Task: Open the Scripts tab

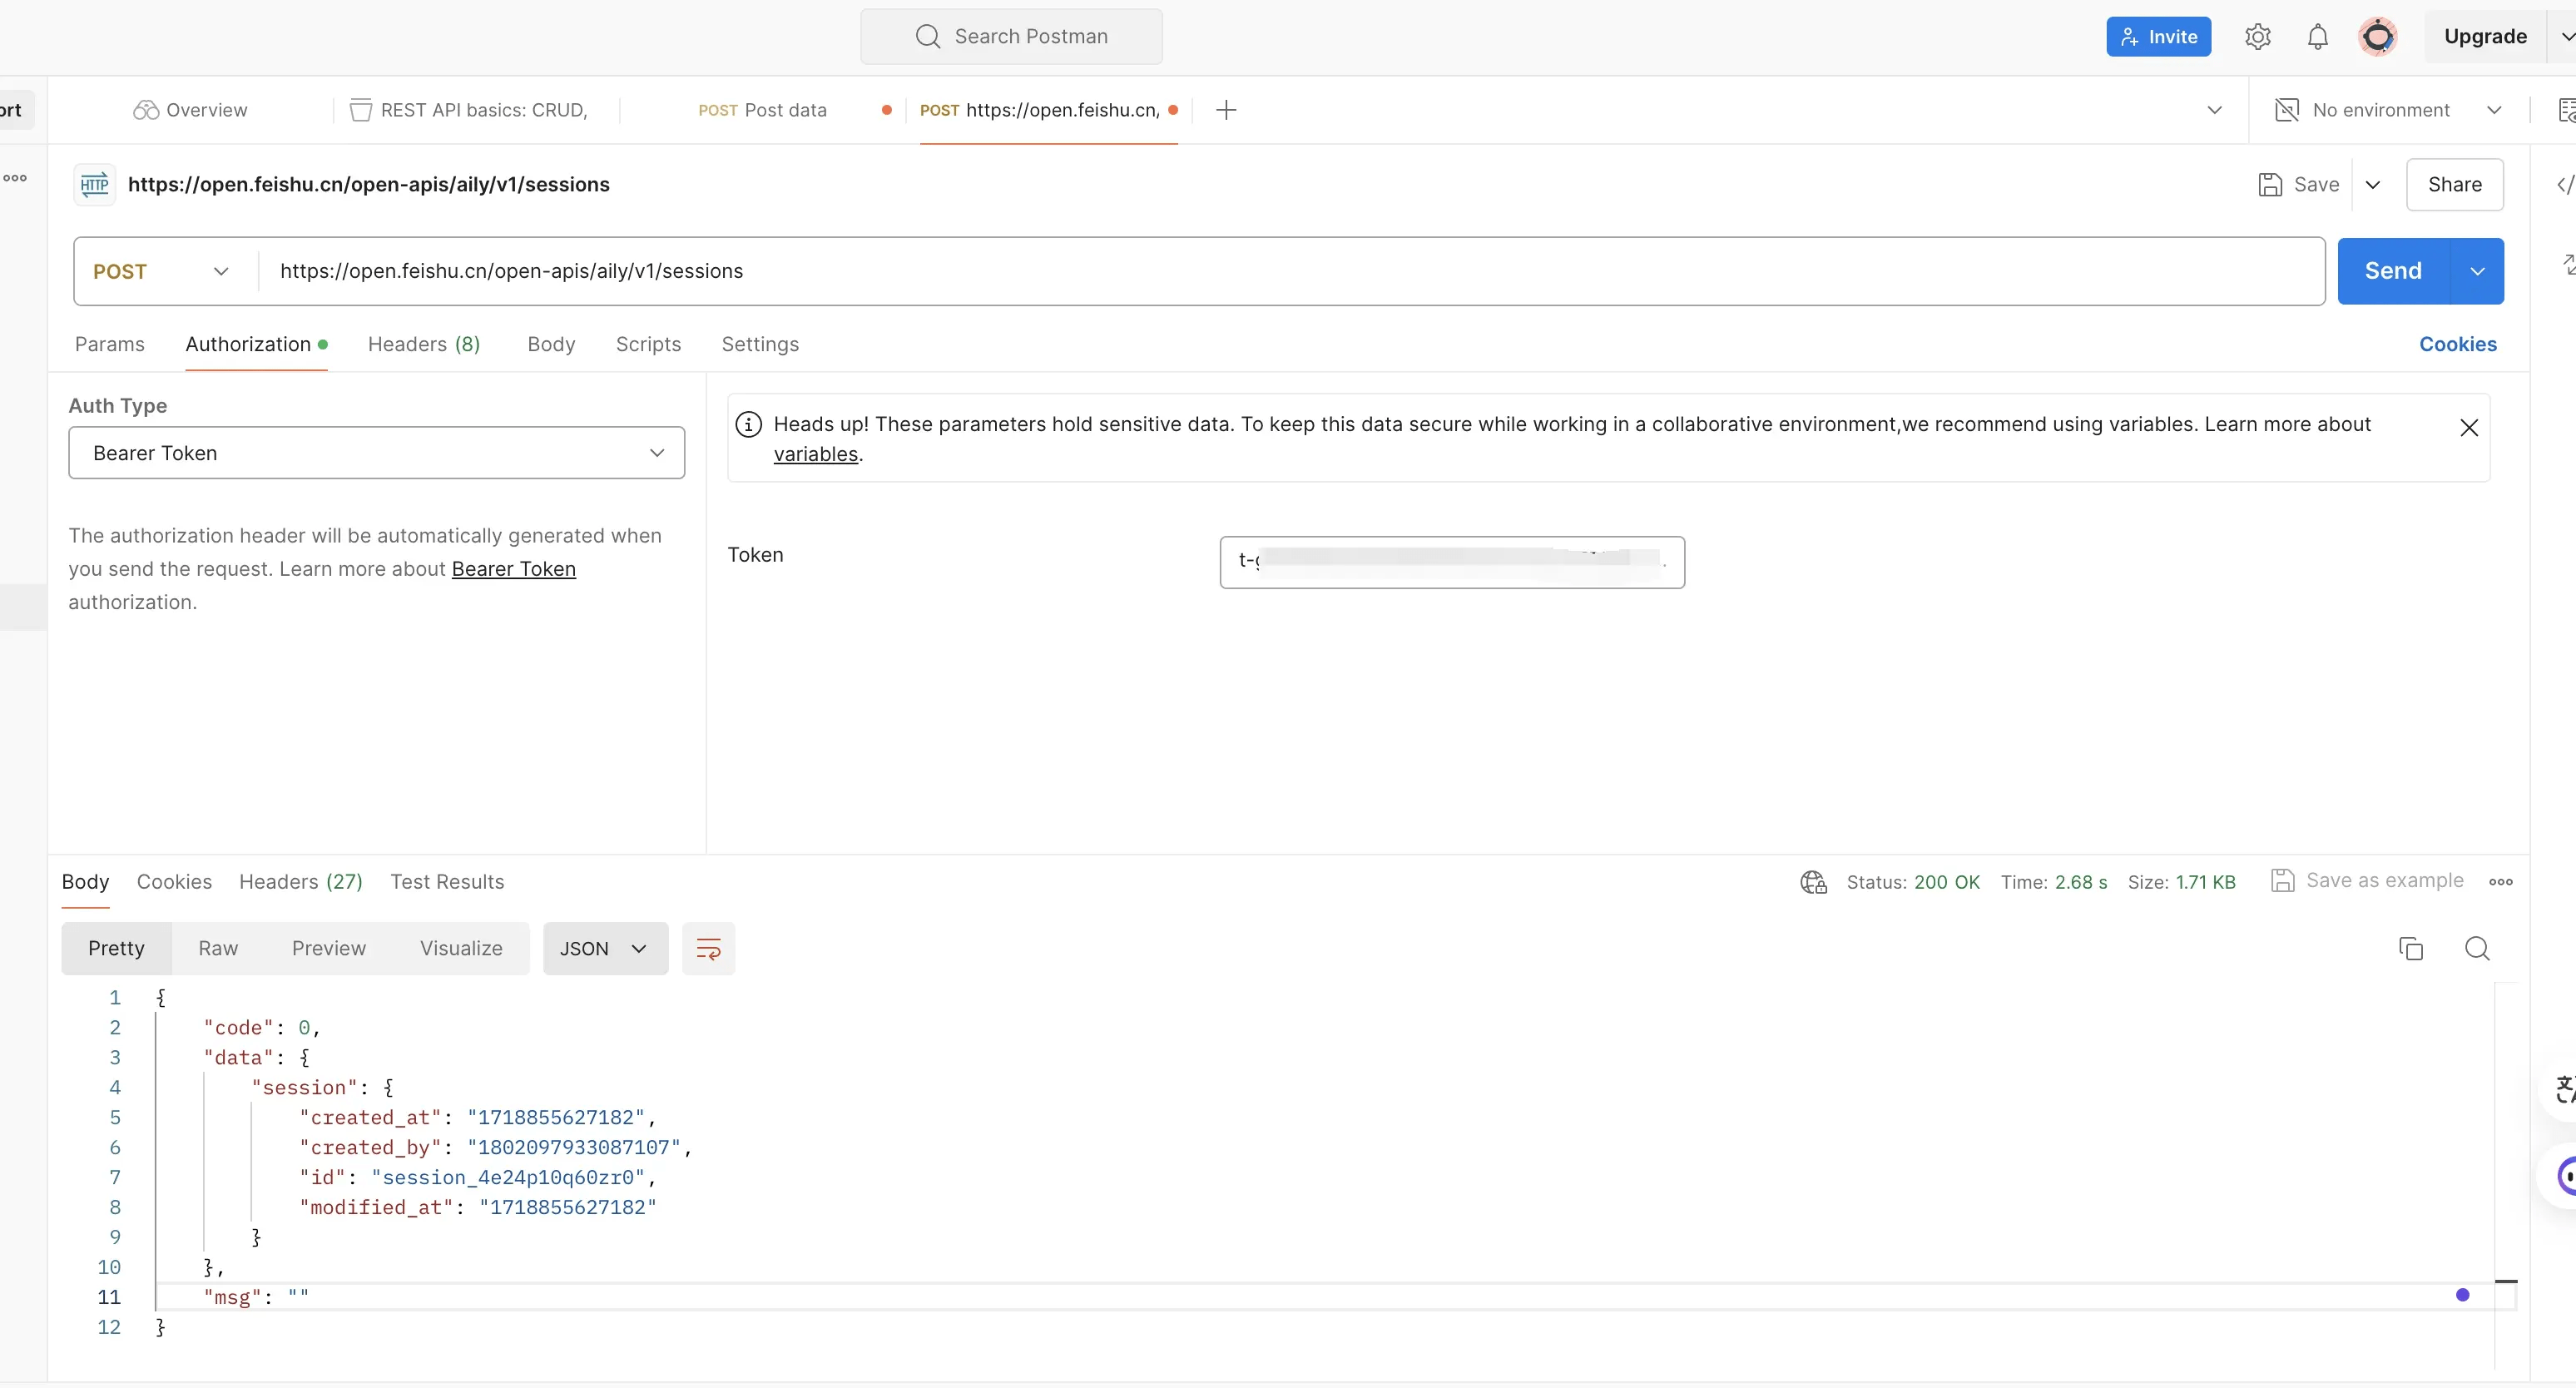Action: (648, 344)
